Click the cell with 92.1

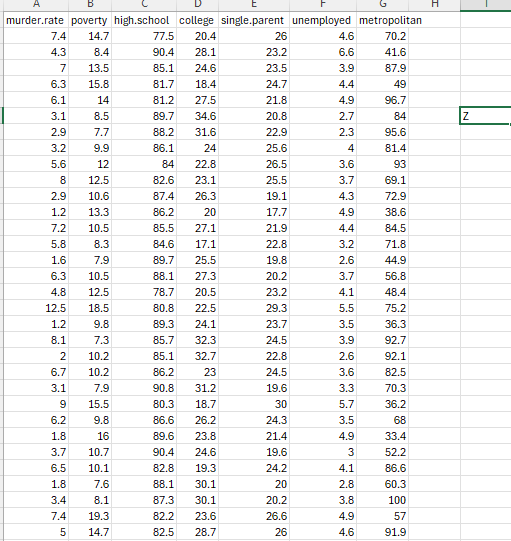pos(383,356)
